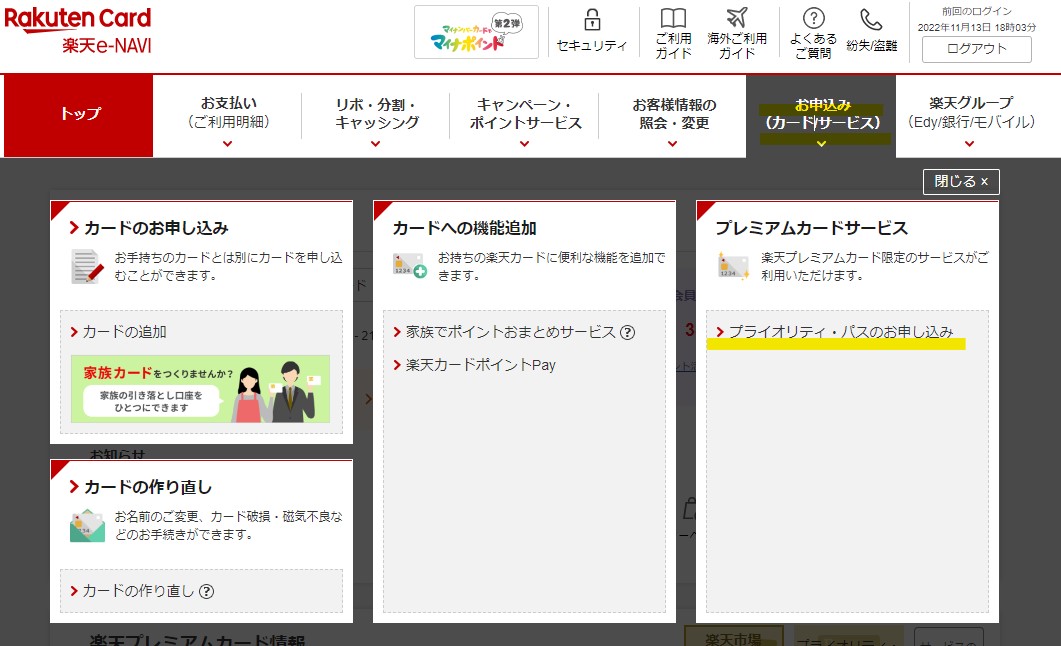Select お申込み(カードサービス) menu

[x=821, y=116]
